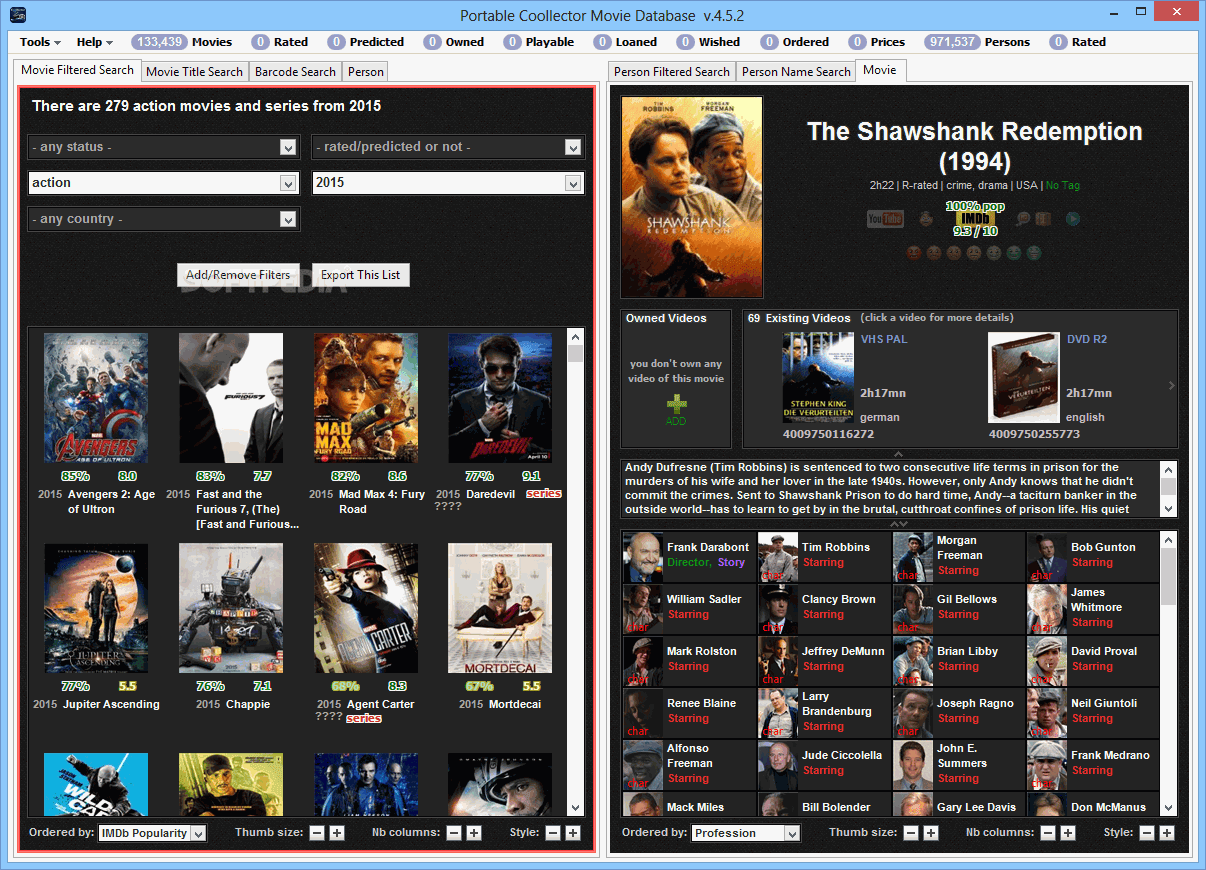Rate movie with the rightmost green smiley

click(1034, 253)
